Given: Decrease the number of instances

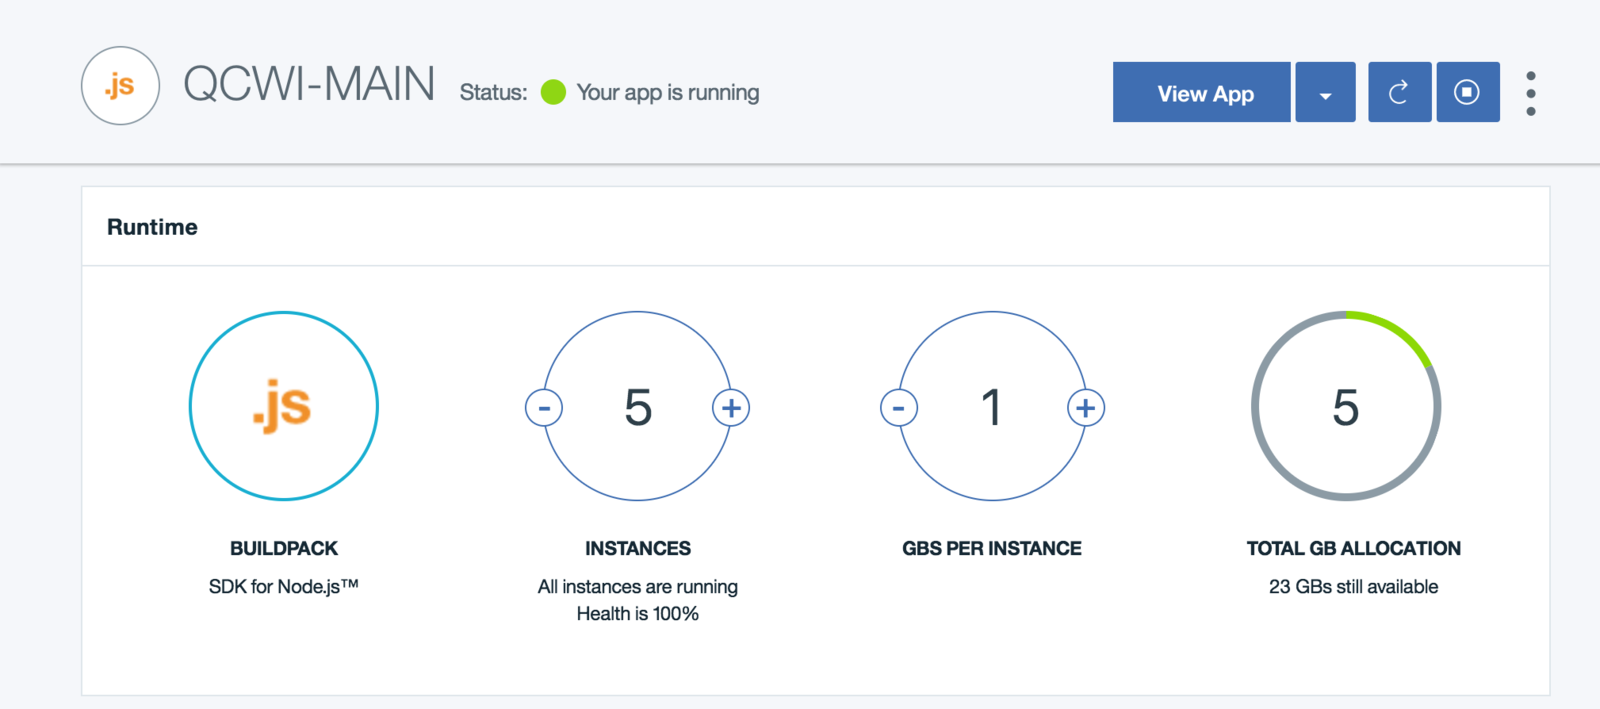Looking at the screenshot, I should tap(544, 408).
